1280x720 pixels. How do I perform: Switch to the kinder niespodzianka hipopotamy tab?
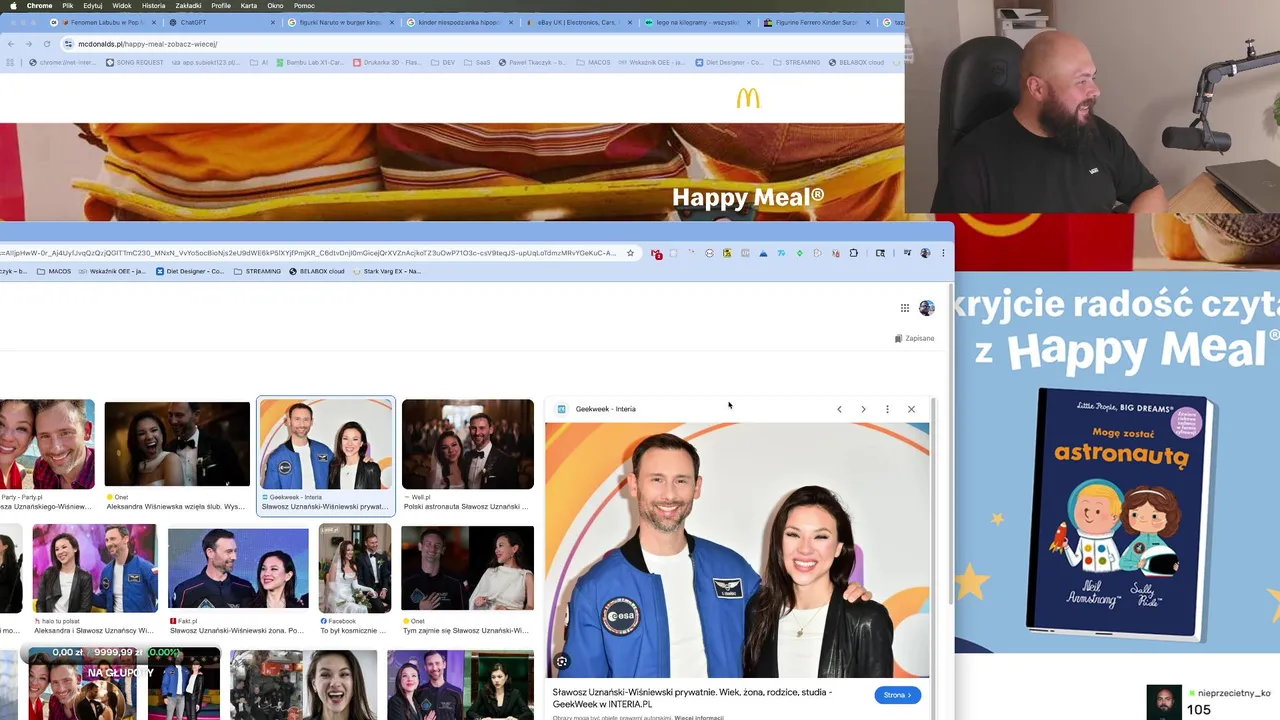click(x=458, y=22)
